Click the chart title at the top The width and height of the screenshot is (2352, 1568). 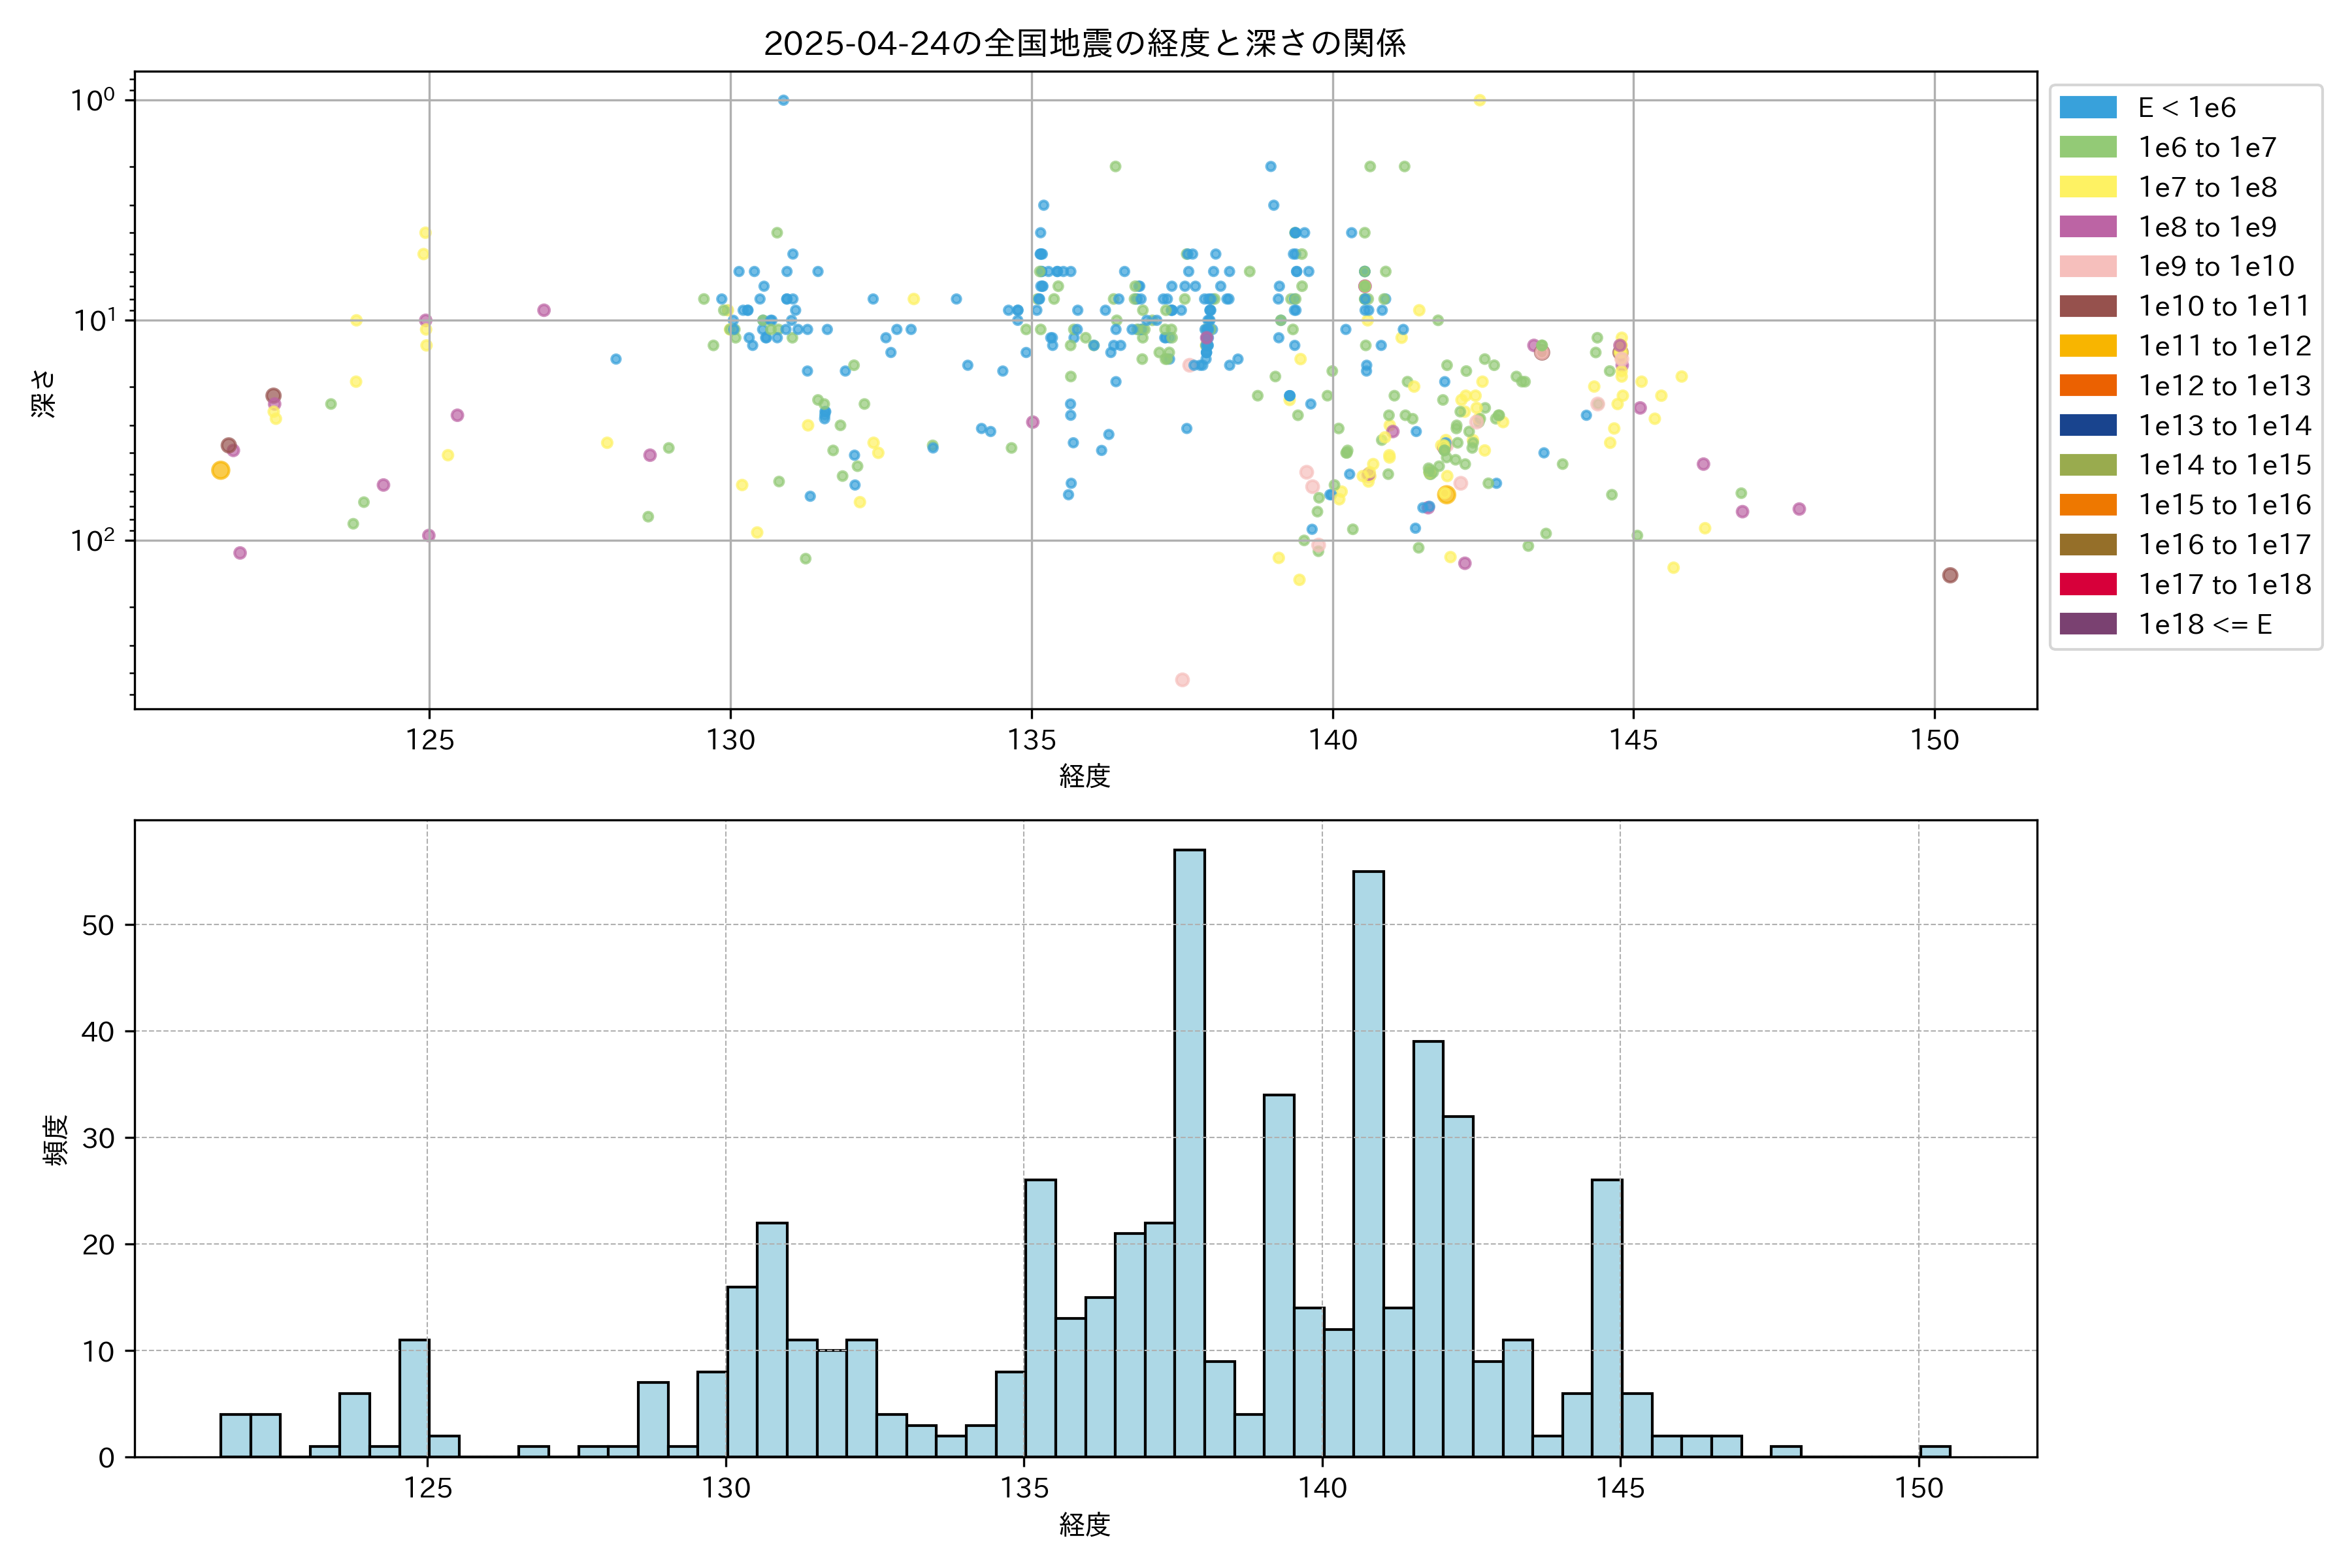click(x=1085, y=43)
